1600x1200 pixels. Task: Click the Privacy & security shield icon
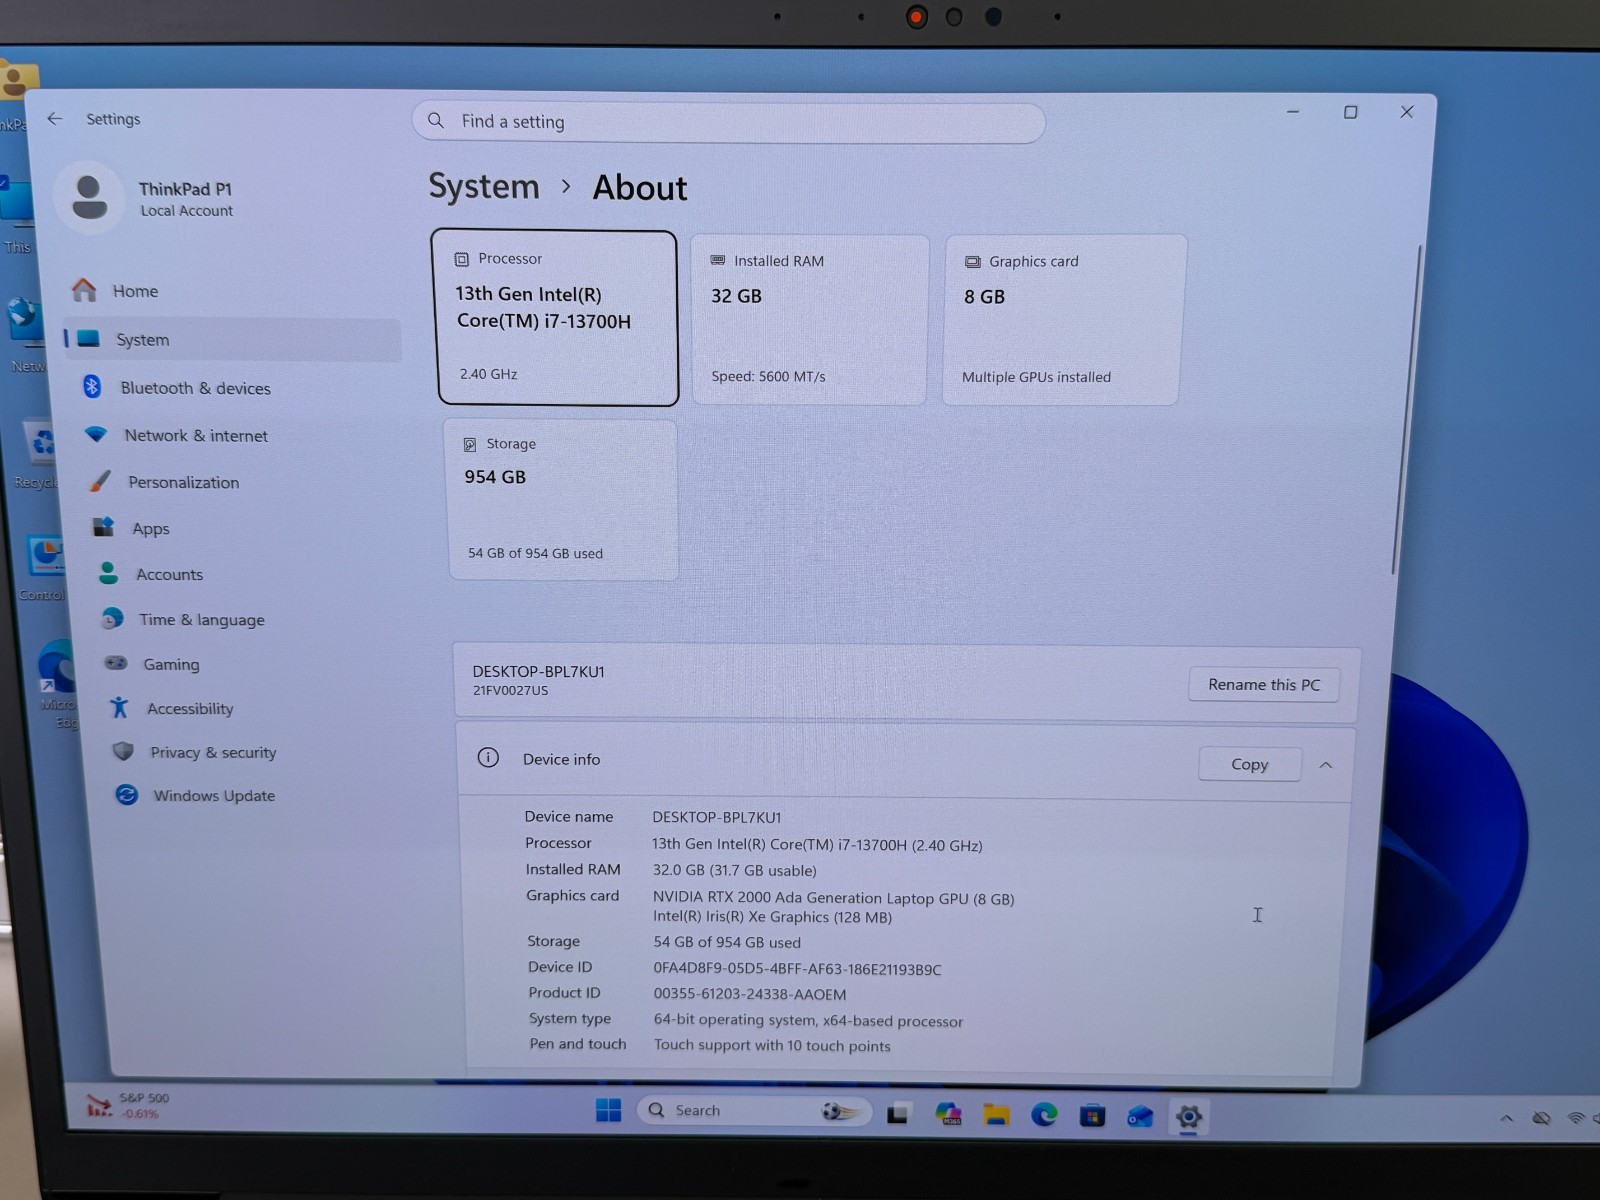[x=123, y=751]
